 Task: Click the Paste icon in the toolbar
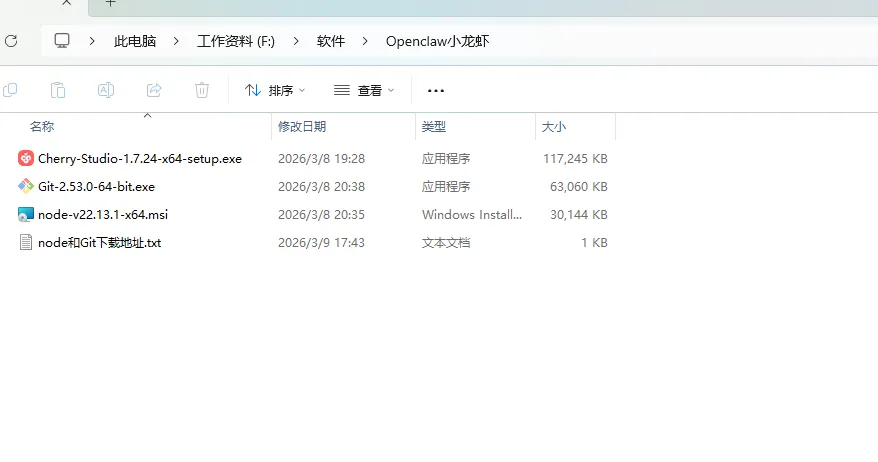coord(58,90)
